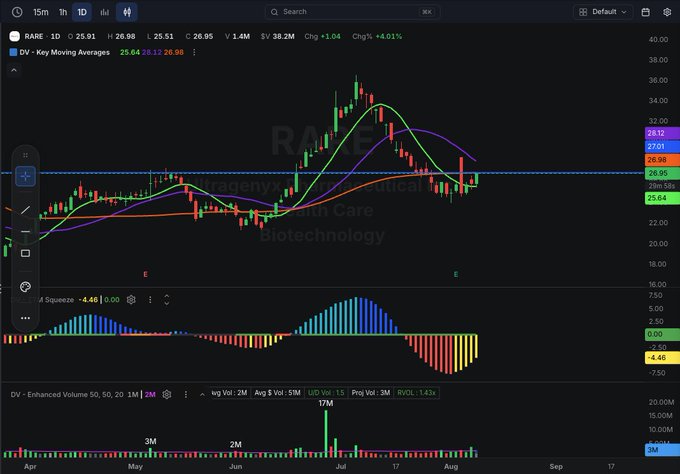Grab the drawing toolbar drag handle
The width and height of the screenshot is (680, 474).
[26, 155]
